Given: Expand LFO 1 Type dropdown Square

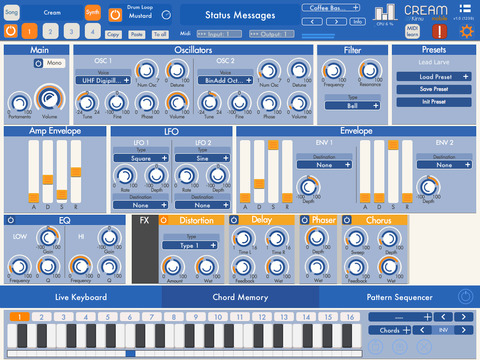Looking at the screenshot, I should (x=141, y=158).
